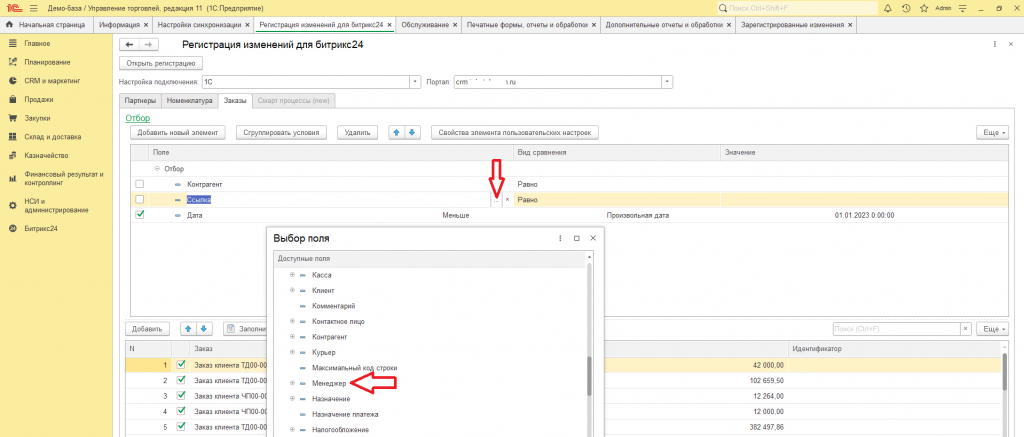Switch to Начальная страница tab
The width and height of the screenshot is (1024, 437).
pos(46,25)
